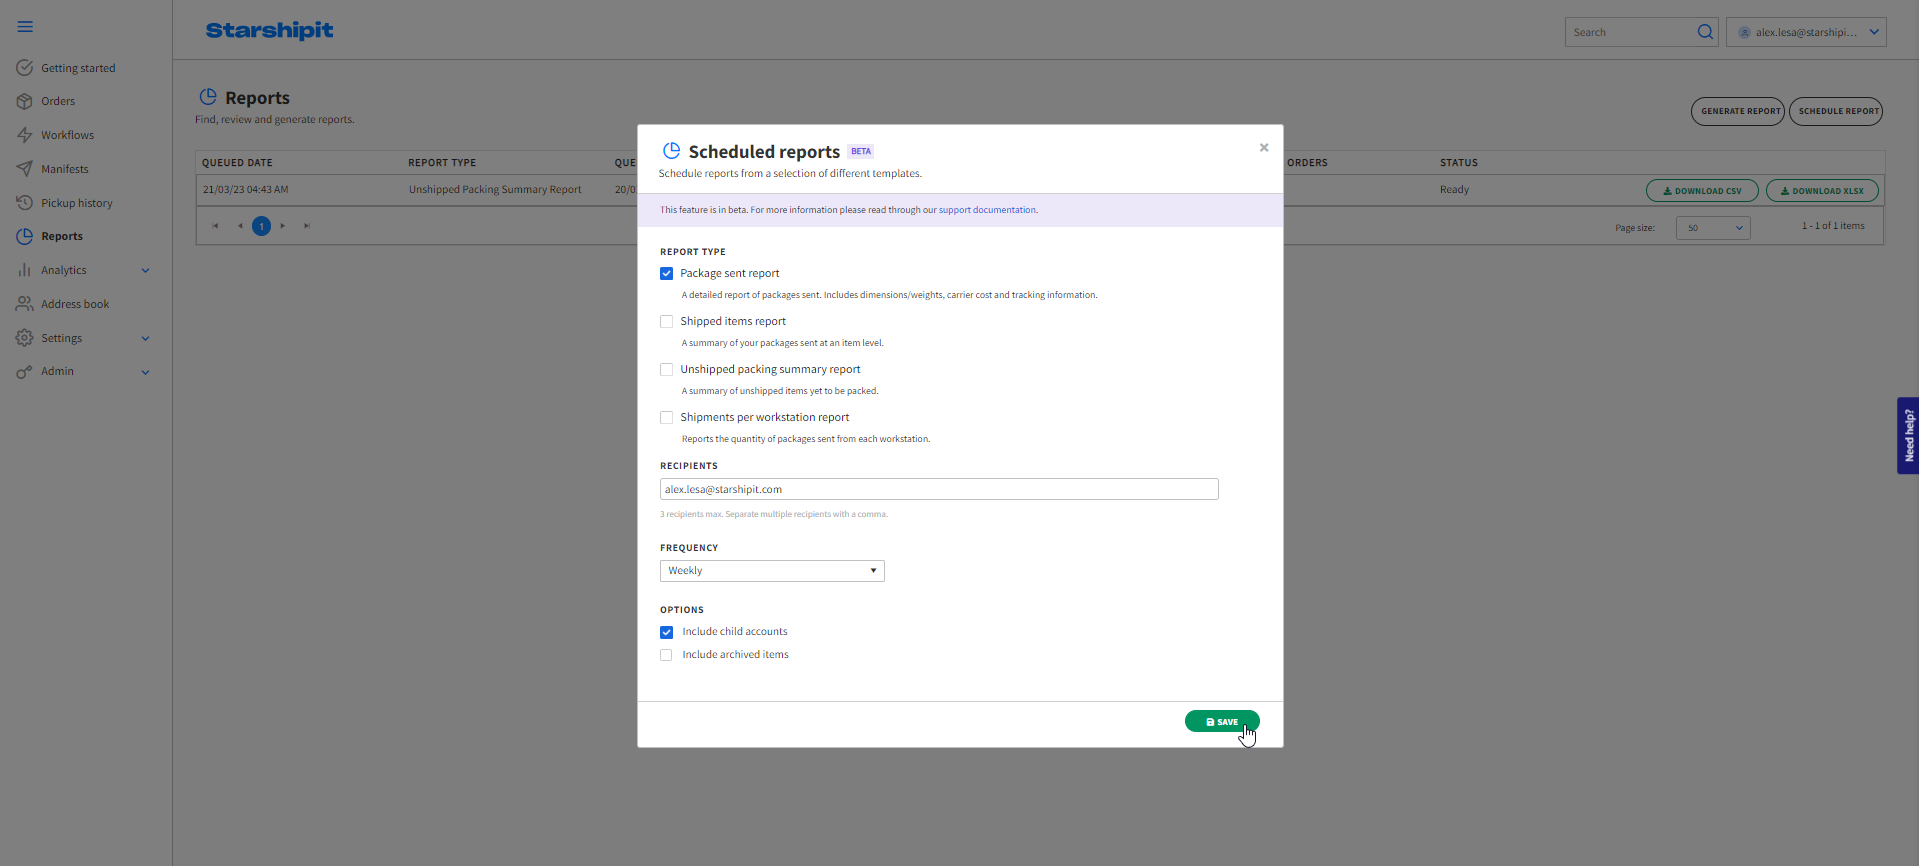
Task: Open the Page size dropdown
Action: (x=1713, y=228)
